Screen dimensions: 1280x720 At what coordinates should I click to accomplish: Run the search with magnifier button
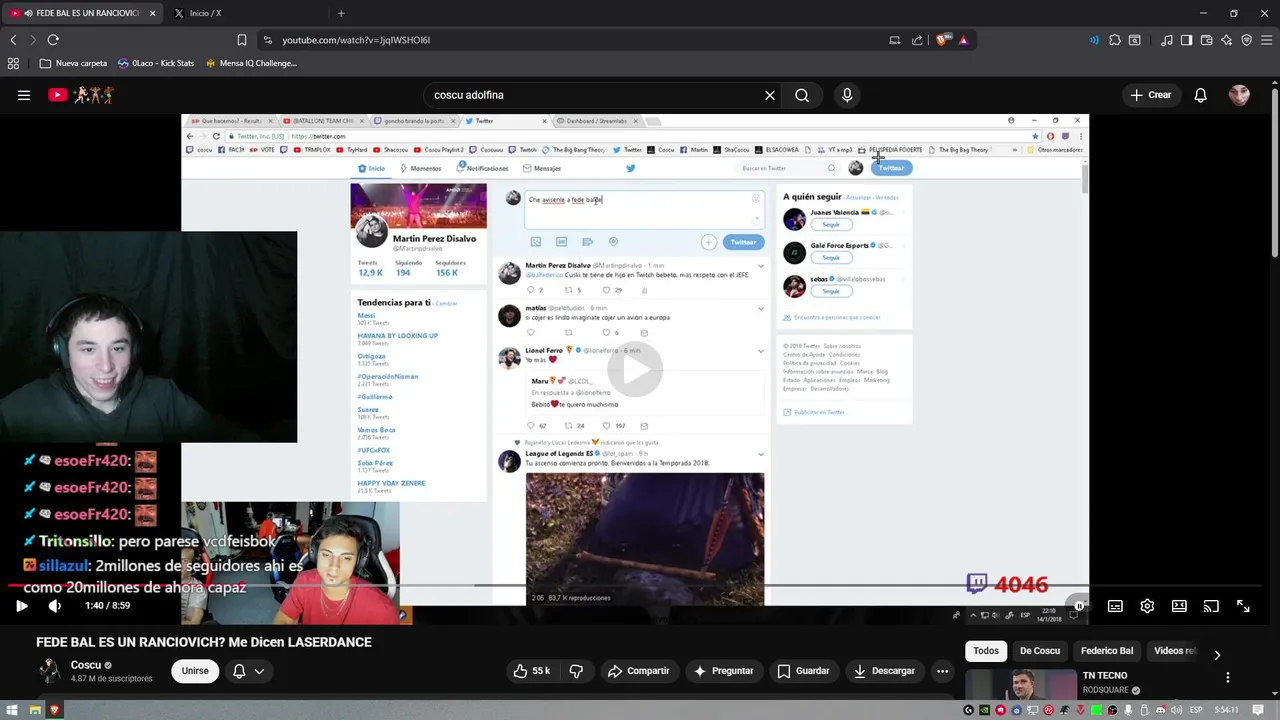tap(802, 95)
